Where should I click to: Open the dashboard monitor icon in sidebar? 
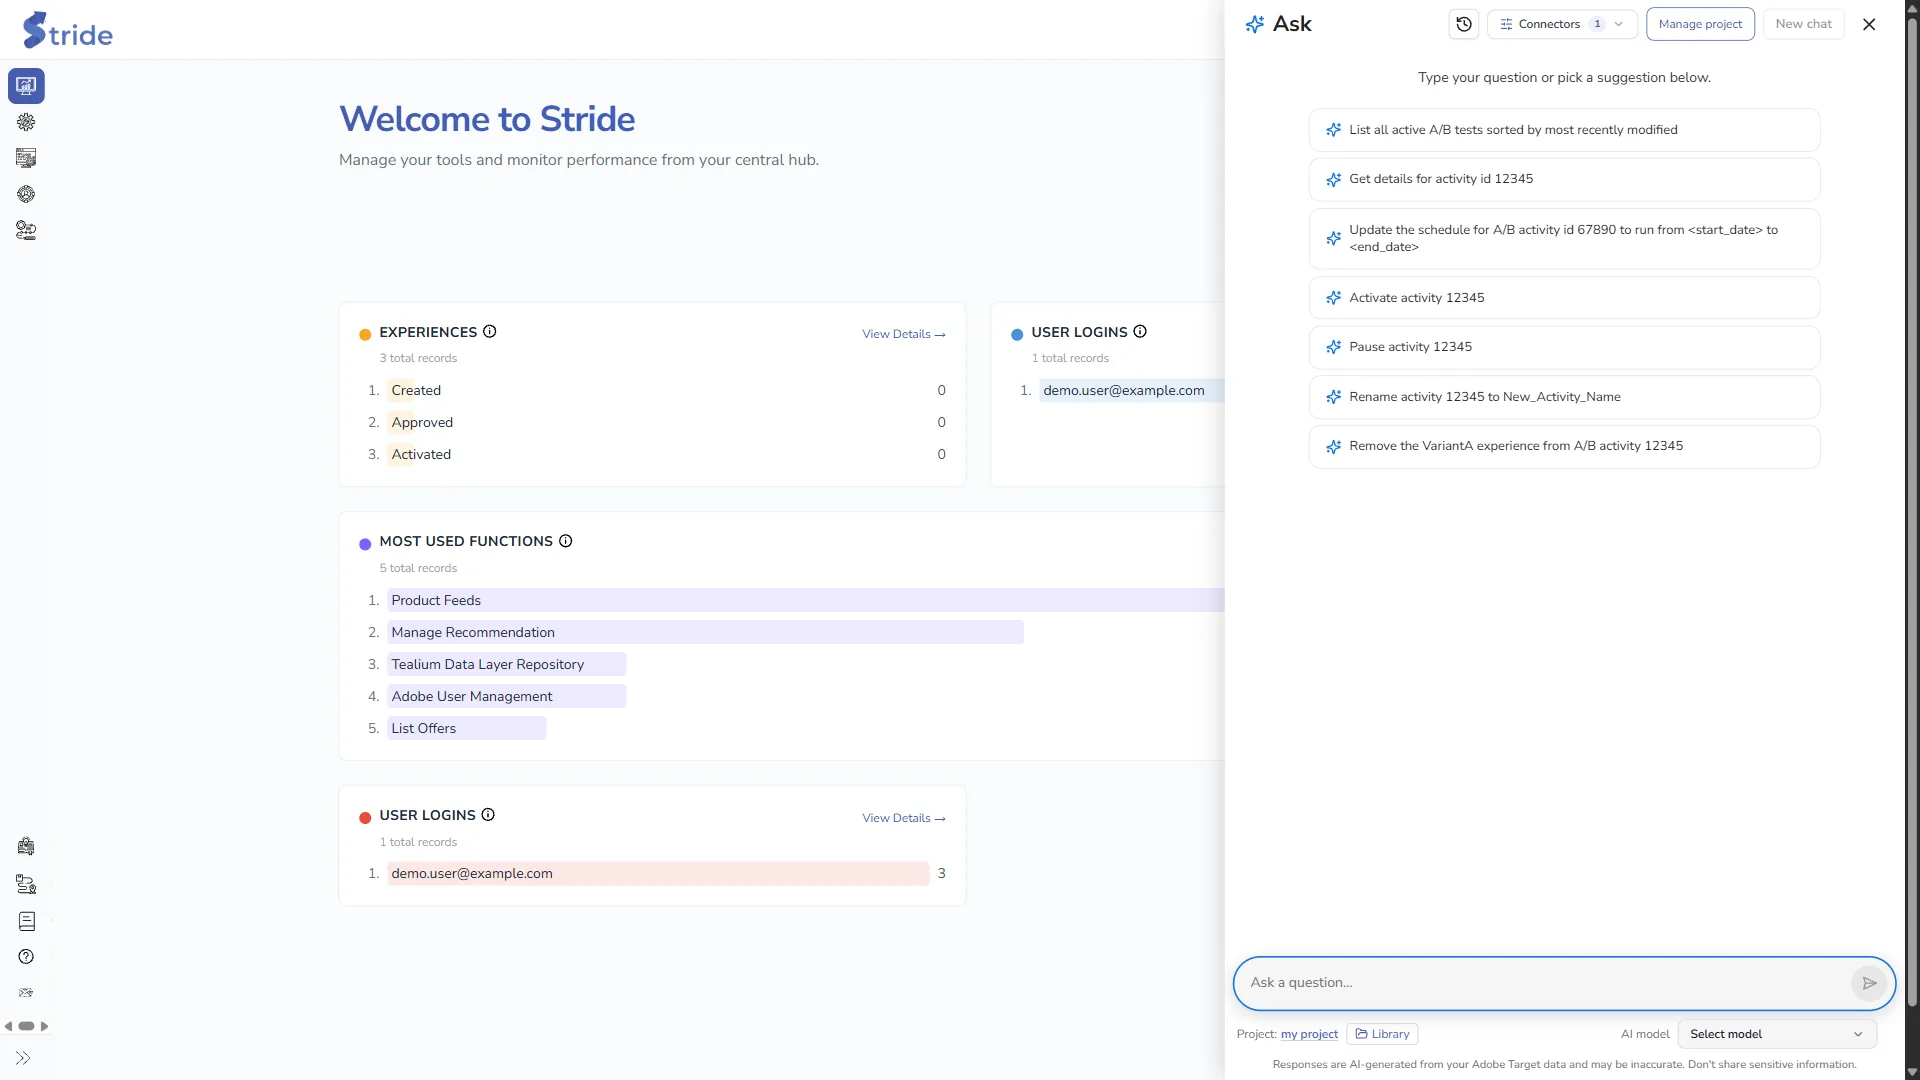26,86
